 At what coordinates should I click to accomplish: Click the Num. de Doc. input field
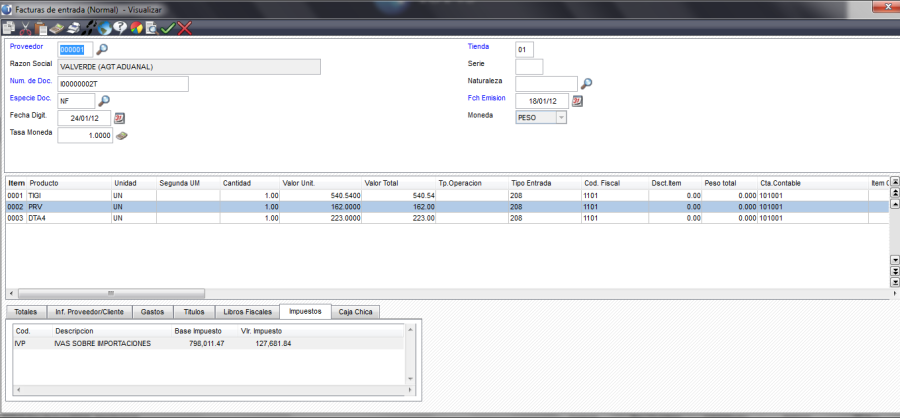pos(123,84)
